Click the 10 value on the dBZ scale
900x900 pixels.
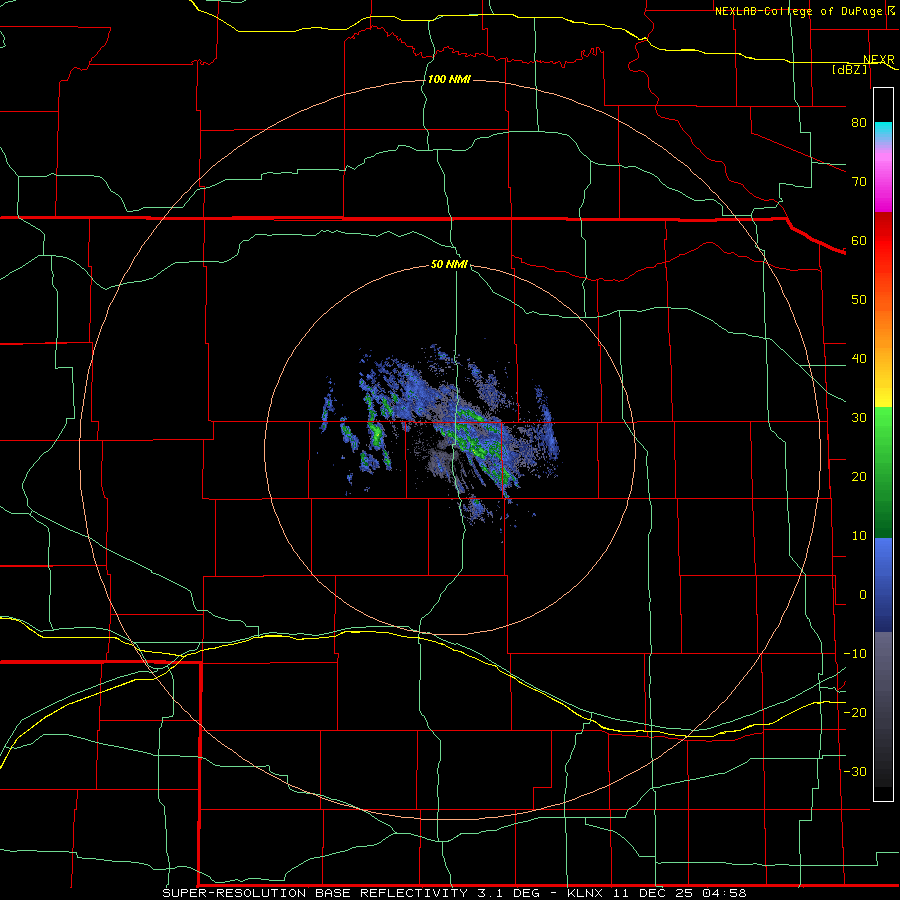(x=859, y=536)
